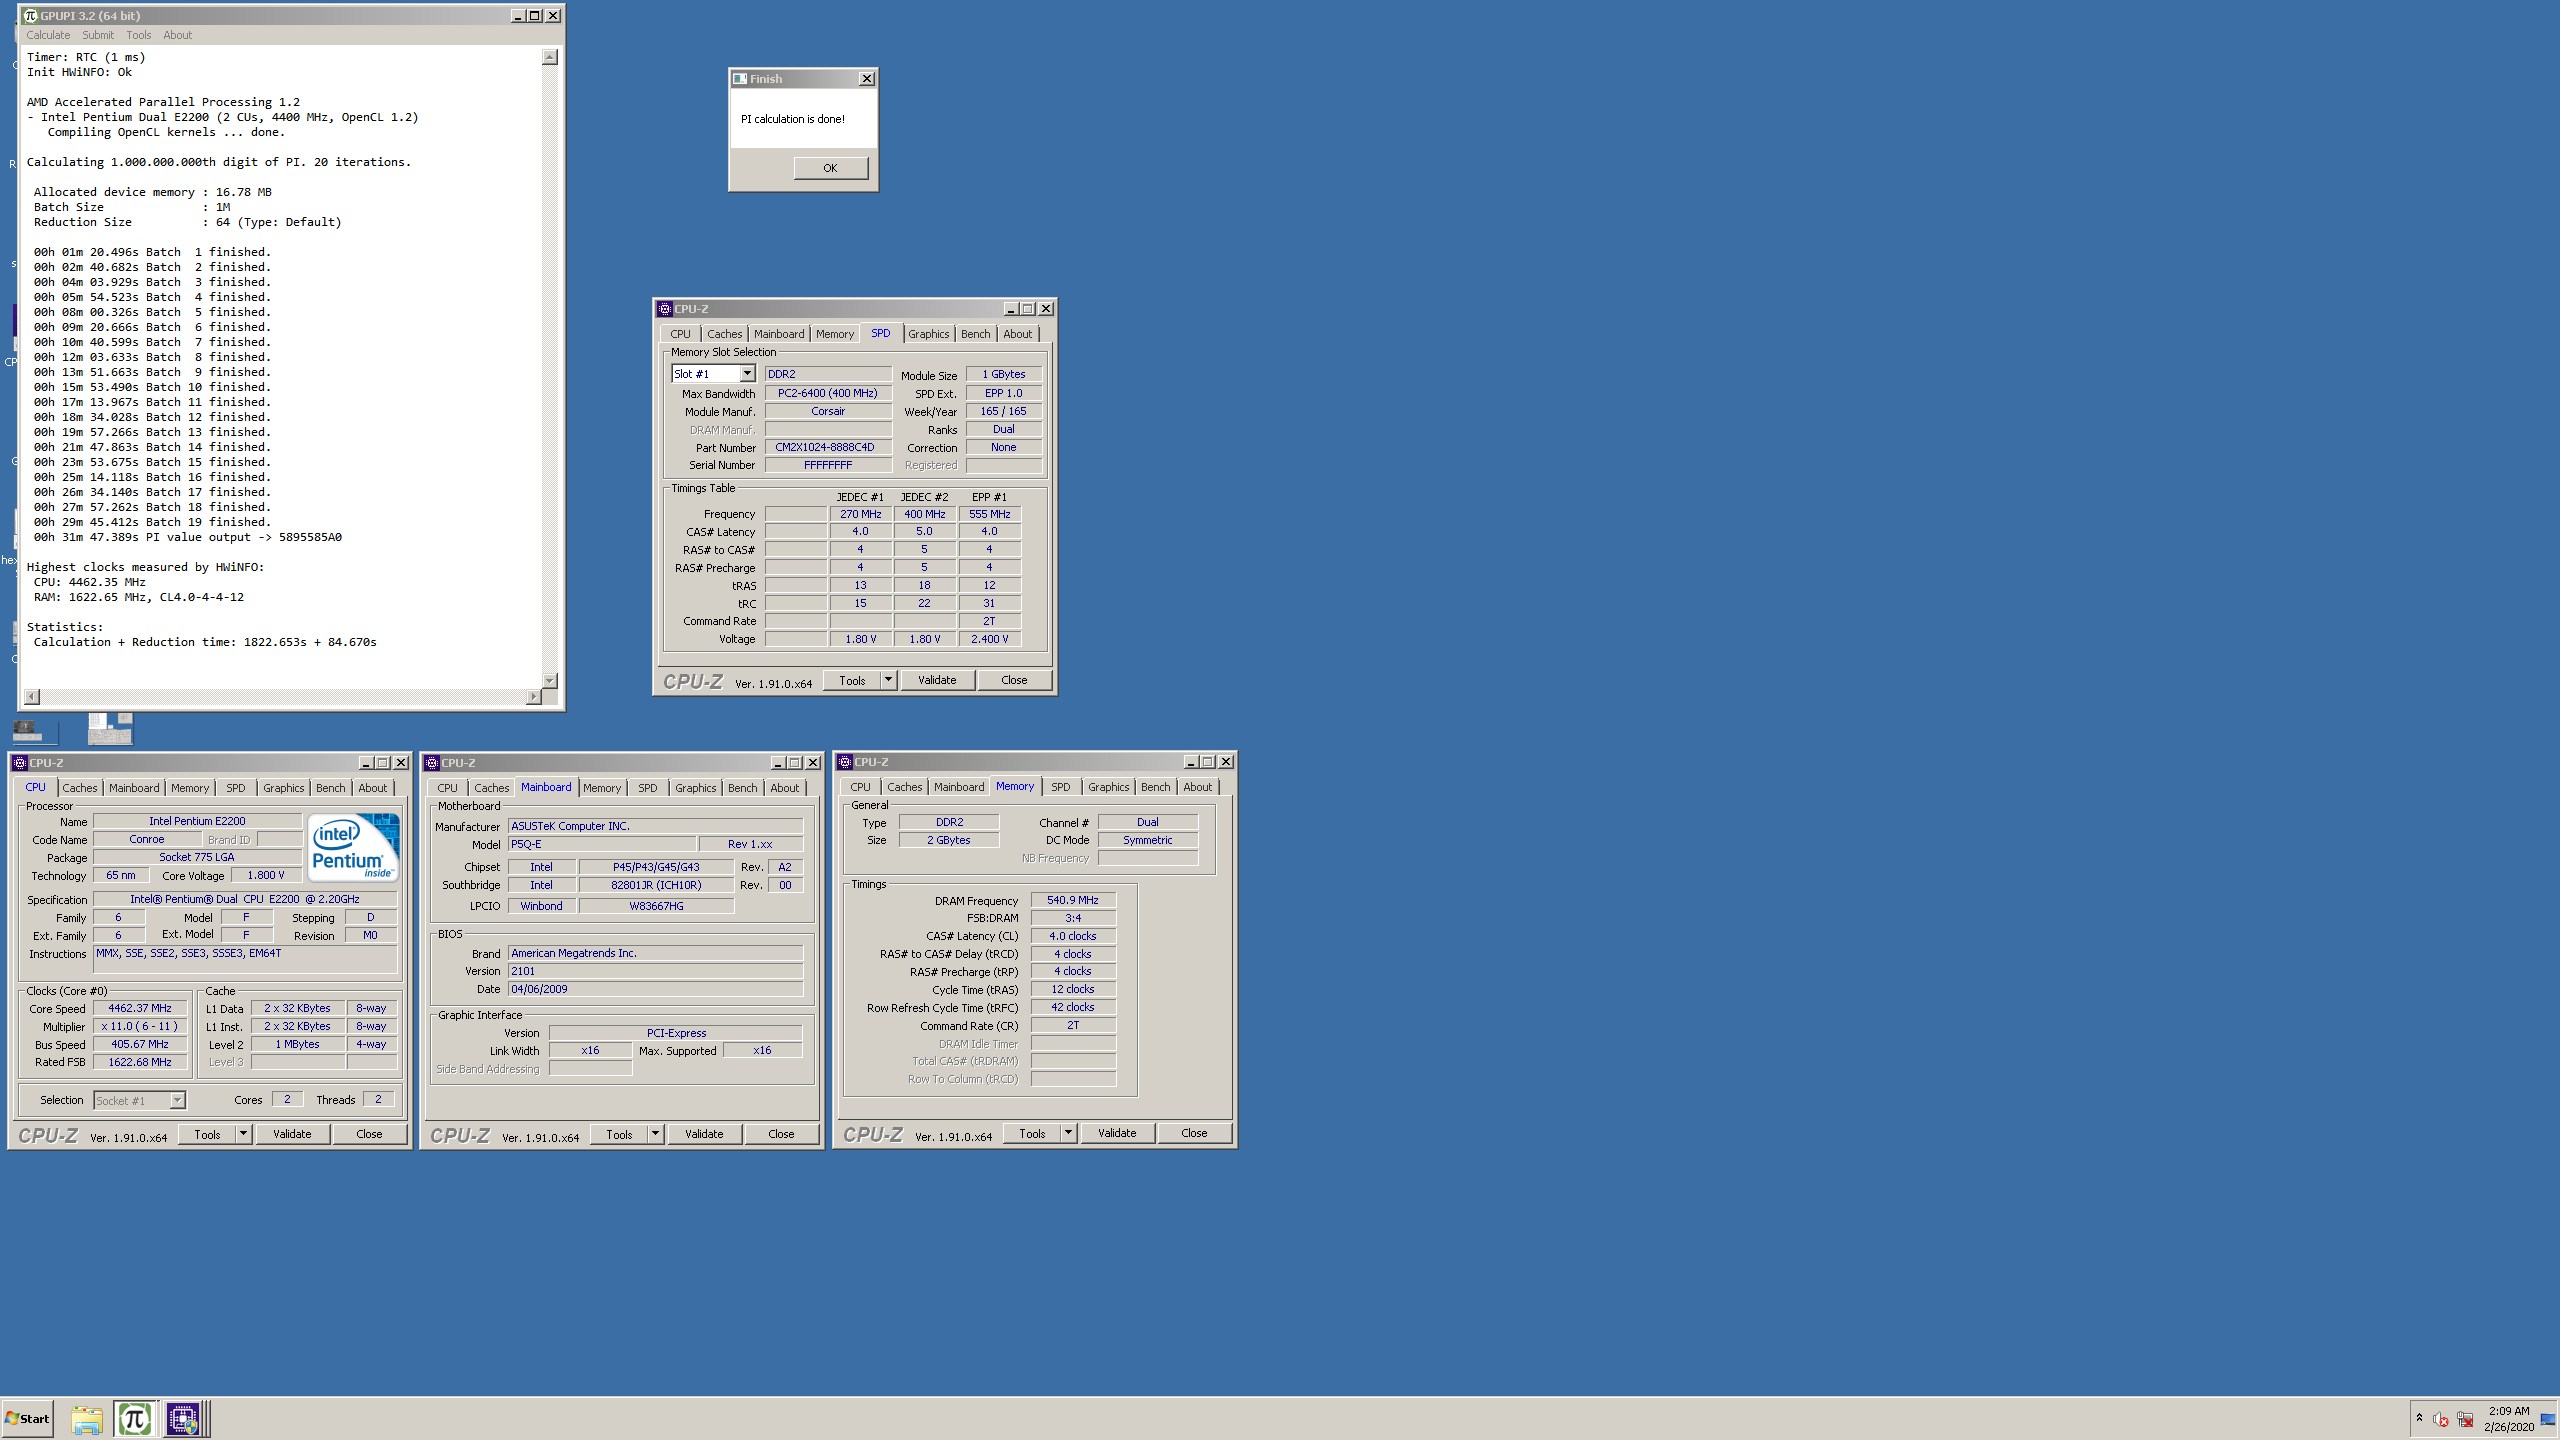This screenshot has width=2560, height=1440.
Task: Click the CPU tab window title icon
Action: (19, 763)
